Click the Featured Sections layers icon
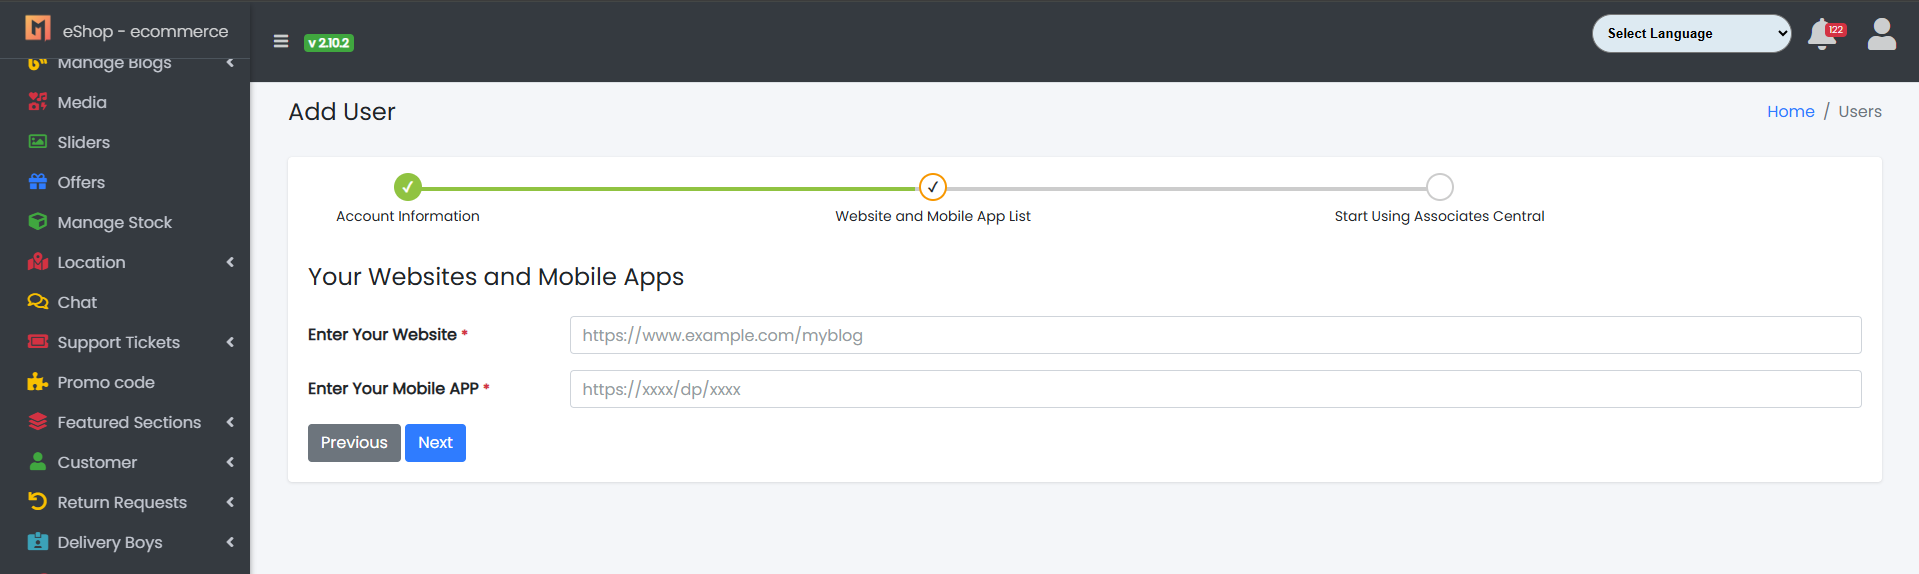 (x=38, y=421)
